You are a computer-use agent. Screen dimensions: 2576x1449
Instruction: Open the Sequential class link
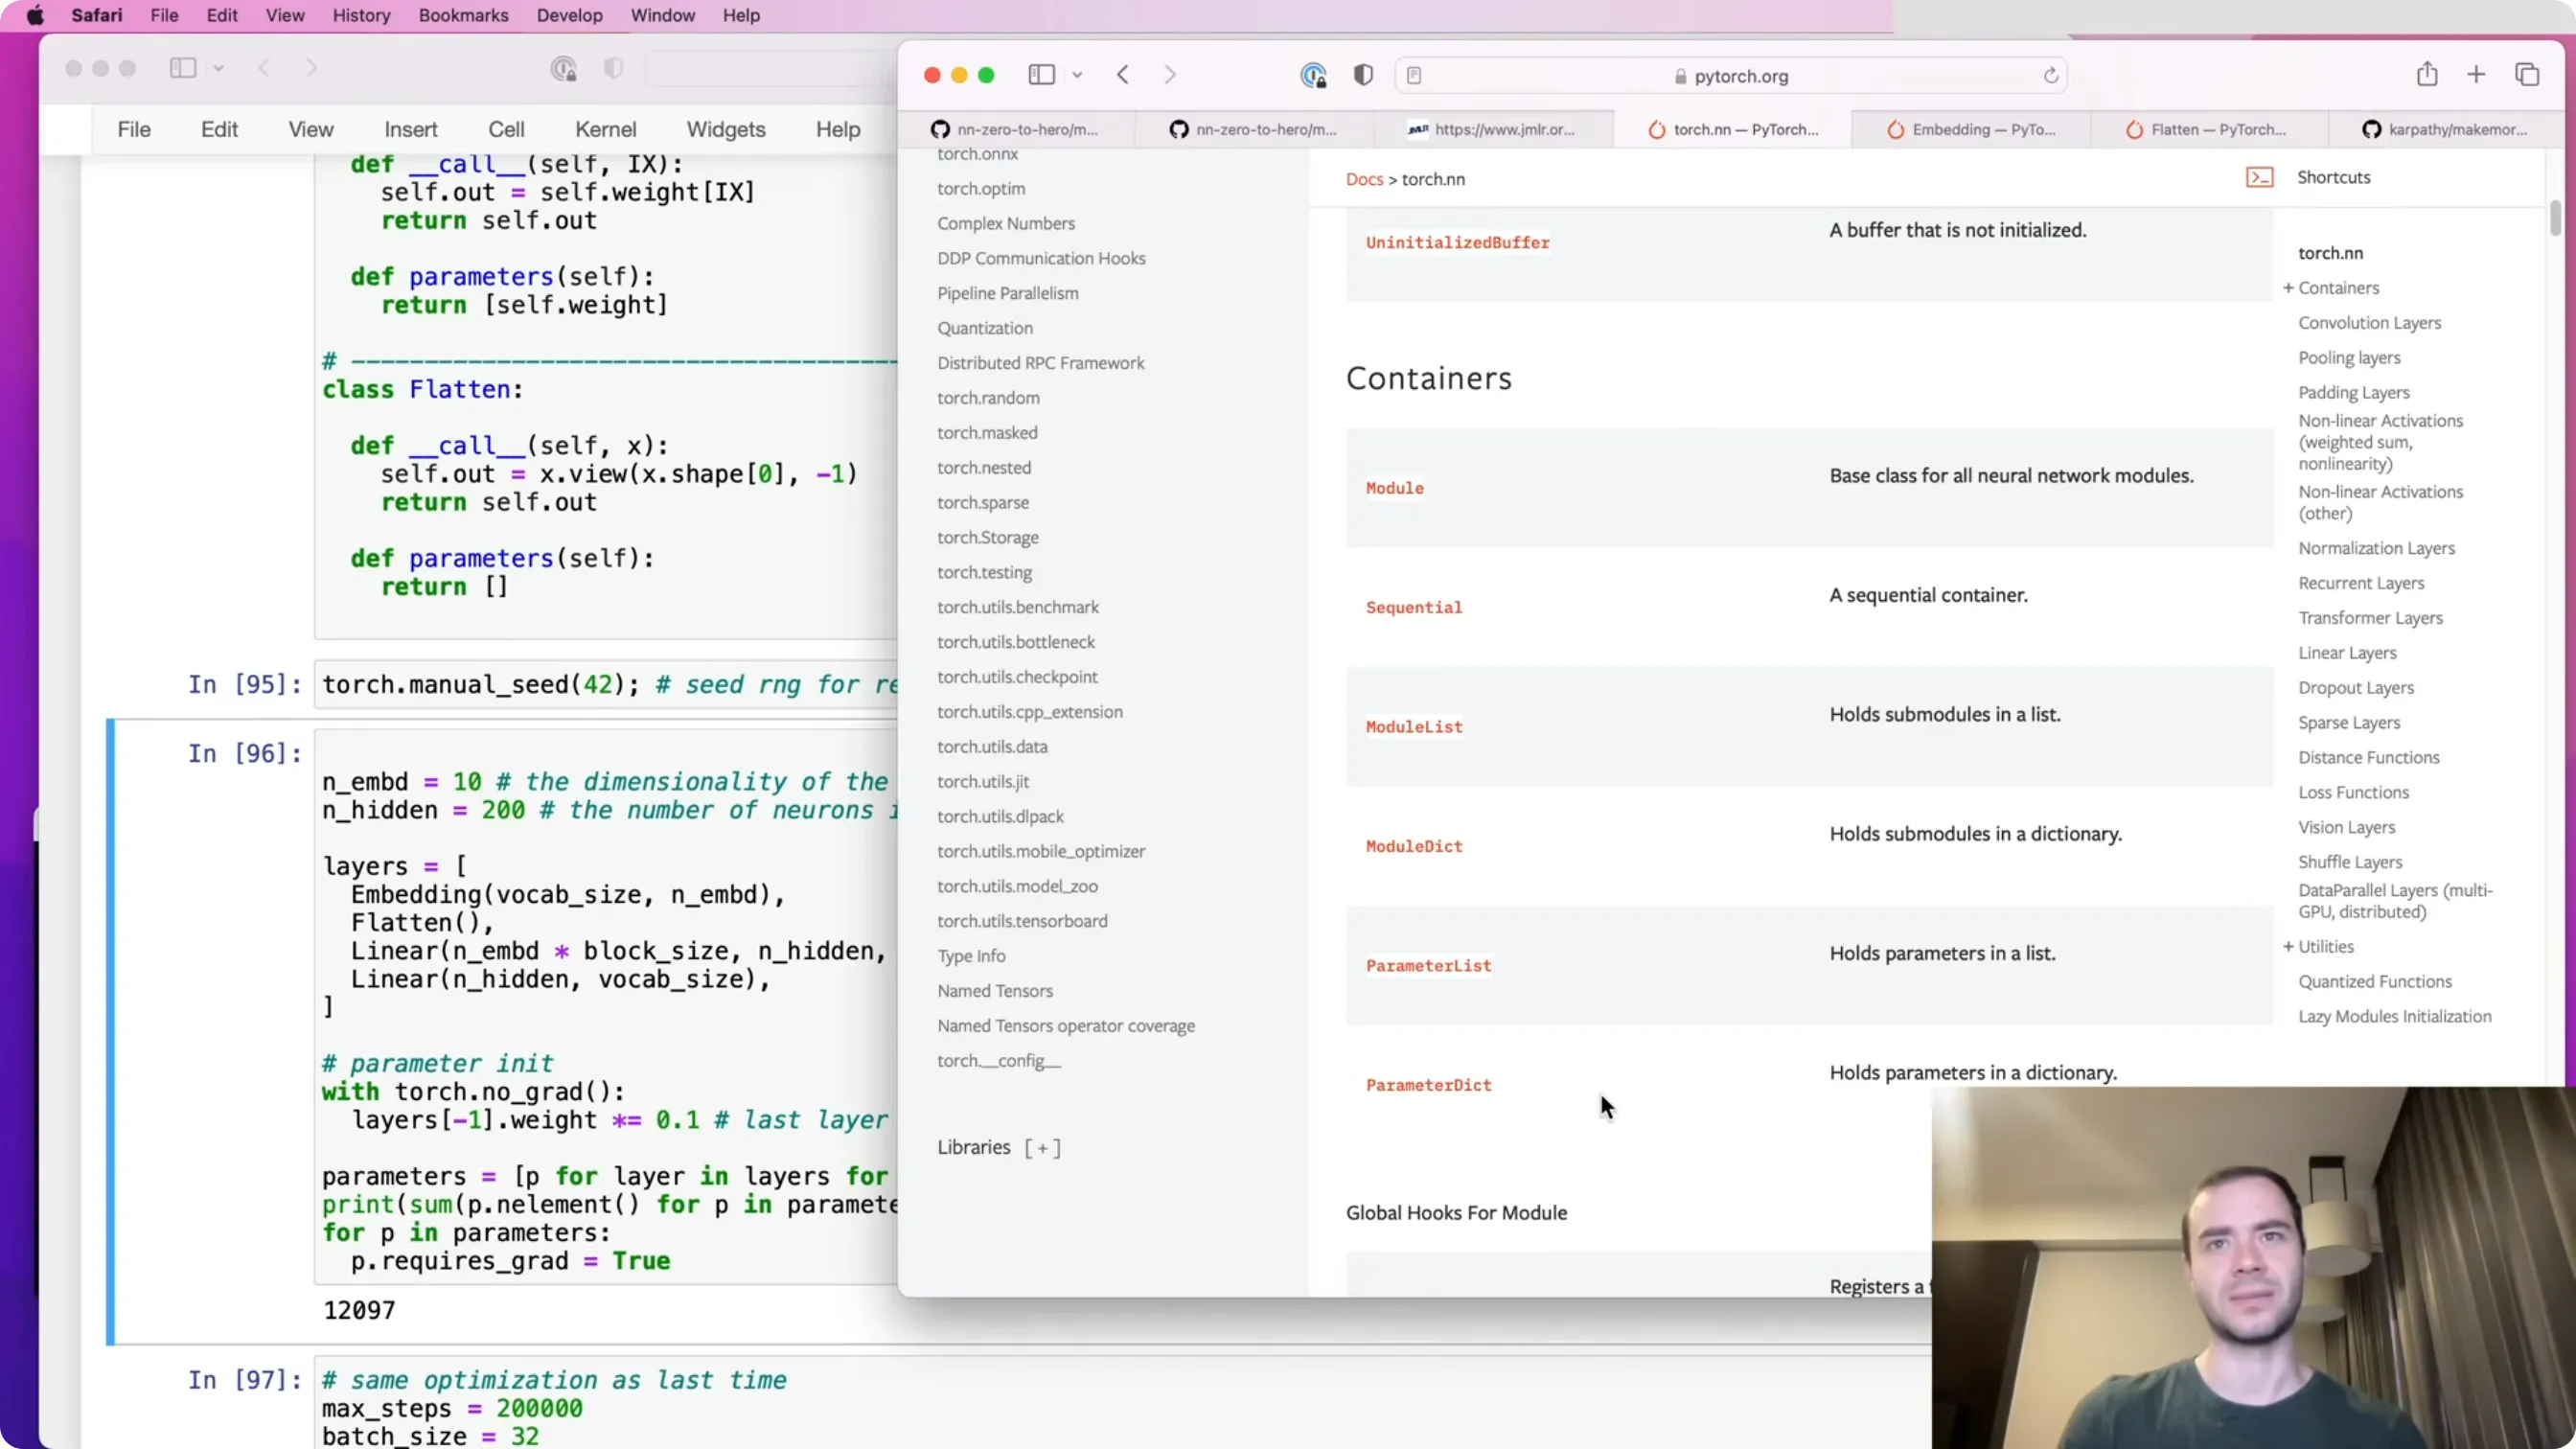pos(1414,607)
